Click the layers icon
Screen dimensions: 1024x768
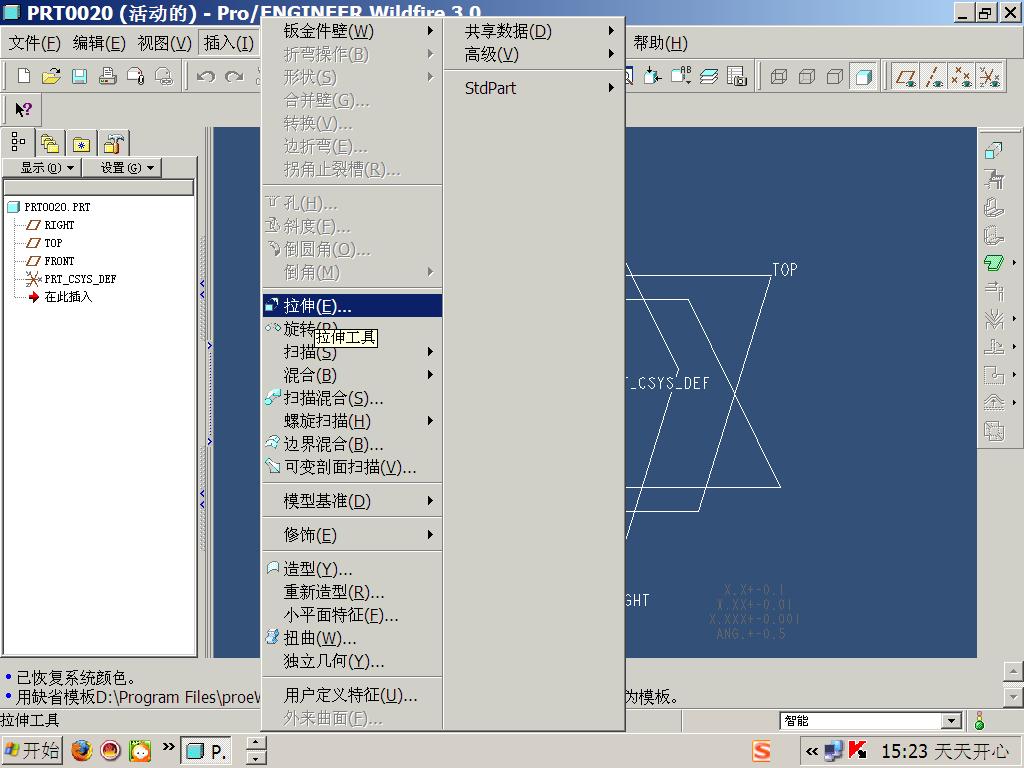tap(709, 76)
